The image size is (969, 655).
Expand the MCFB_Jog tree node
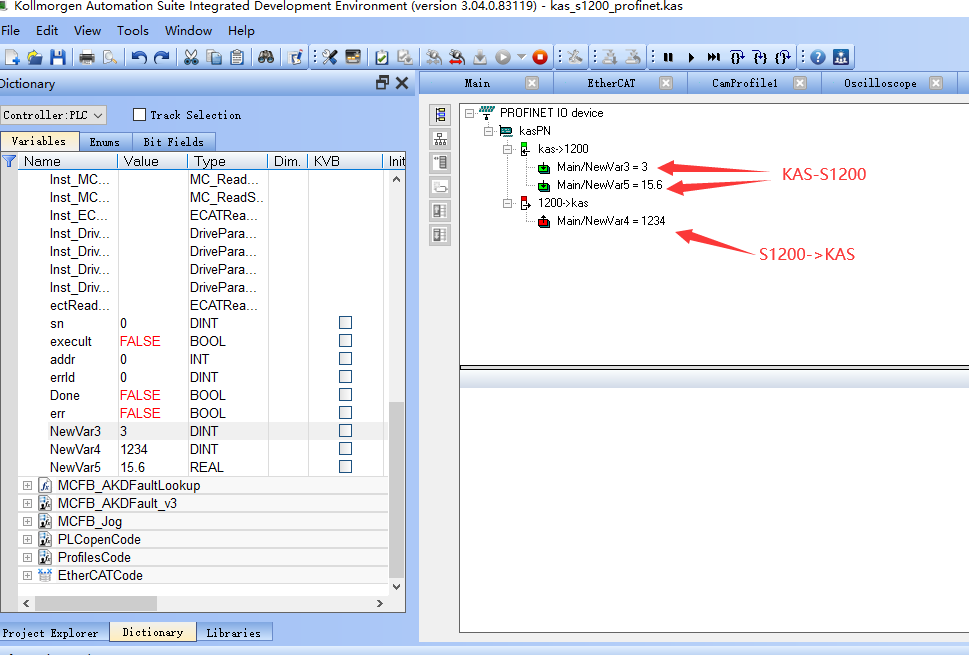pyautogui.click(x=26, y=521)
